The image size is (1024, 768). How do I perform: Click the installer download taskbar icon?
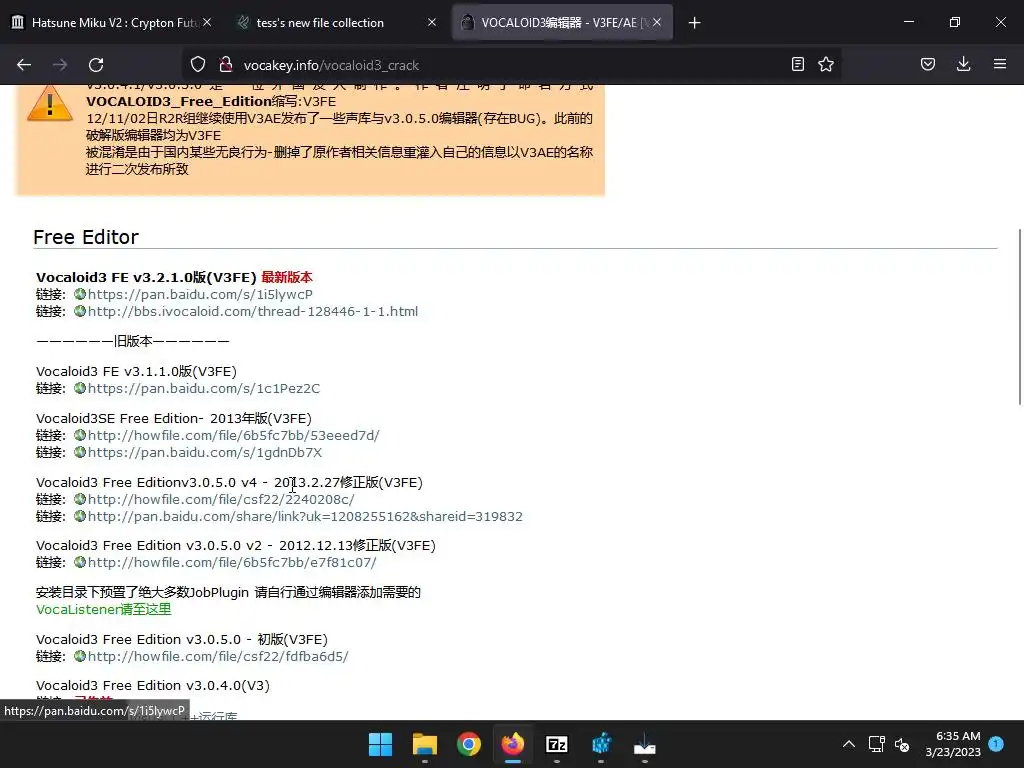point(645,744)
